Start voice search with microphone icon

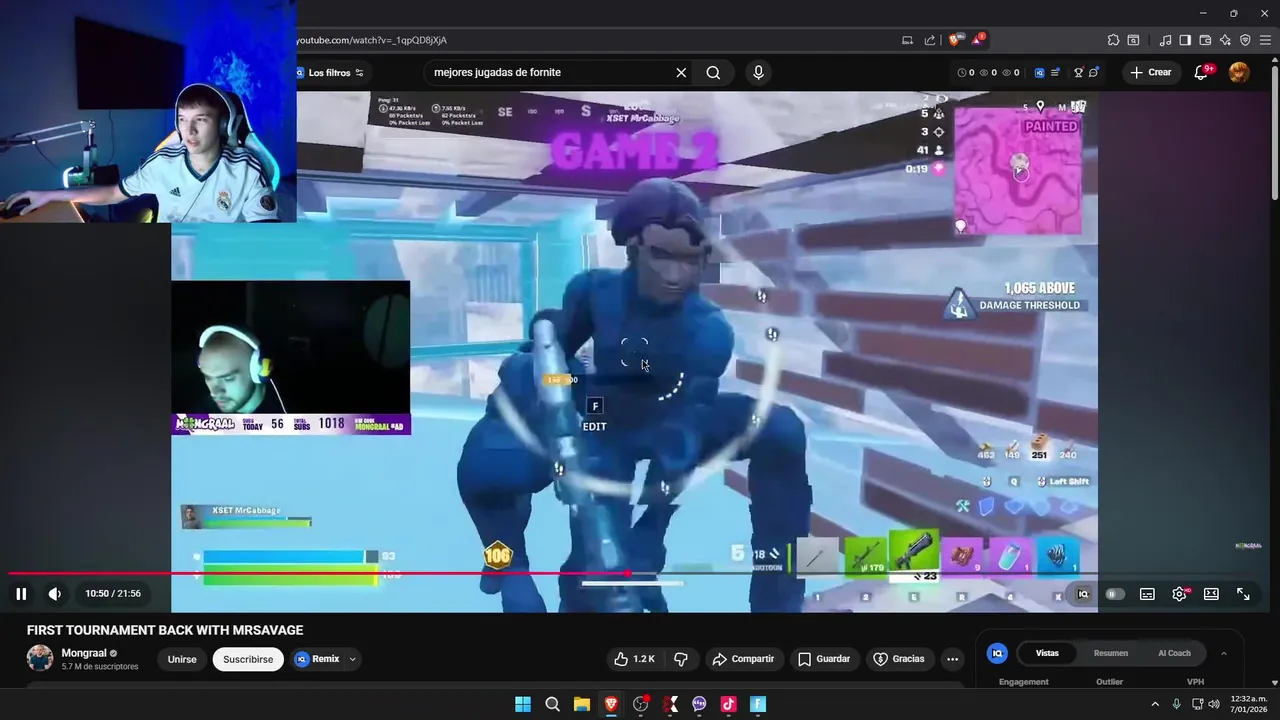tap(758, 72)
